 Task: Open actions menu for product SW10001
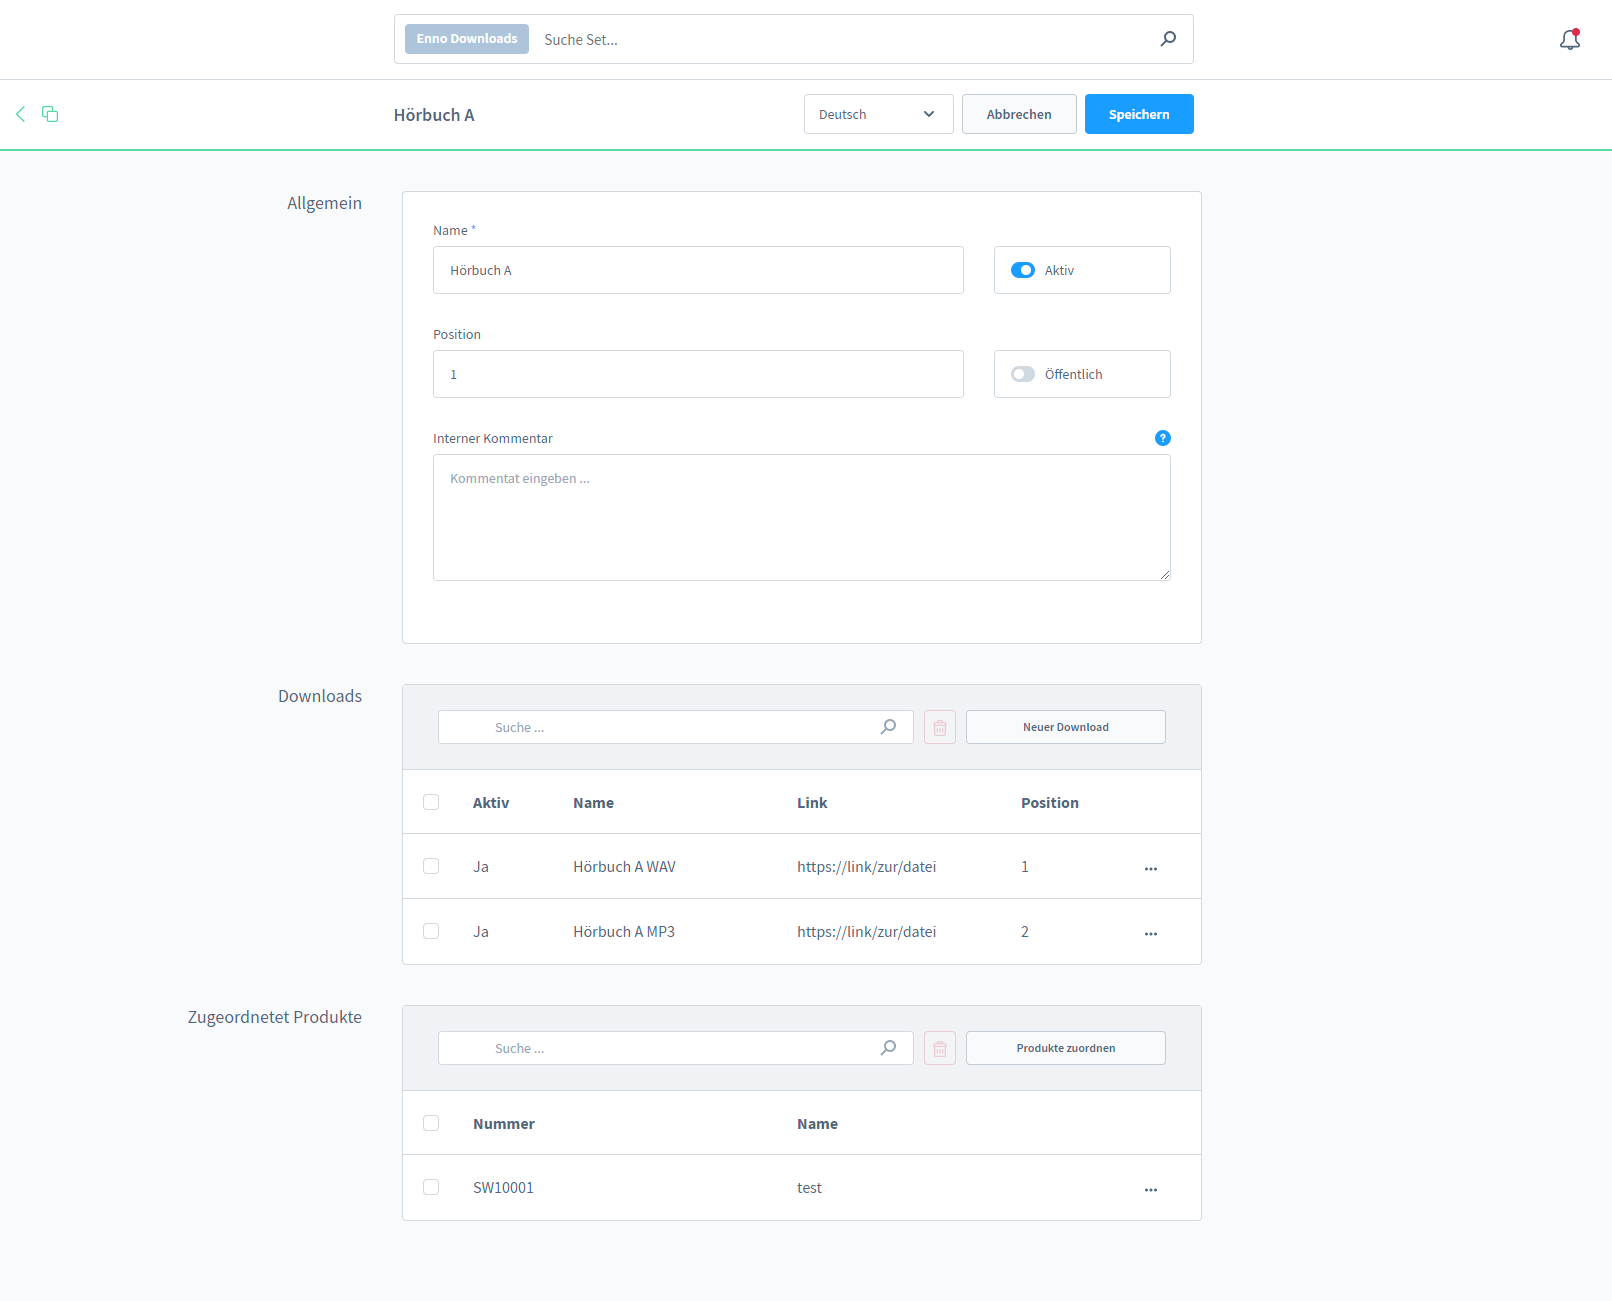(1151, 1189)
